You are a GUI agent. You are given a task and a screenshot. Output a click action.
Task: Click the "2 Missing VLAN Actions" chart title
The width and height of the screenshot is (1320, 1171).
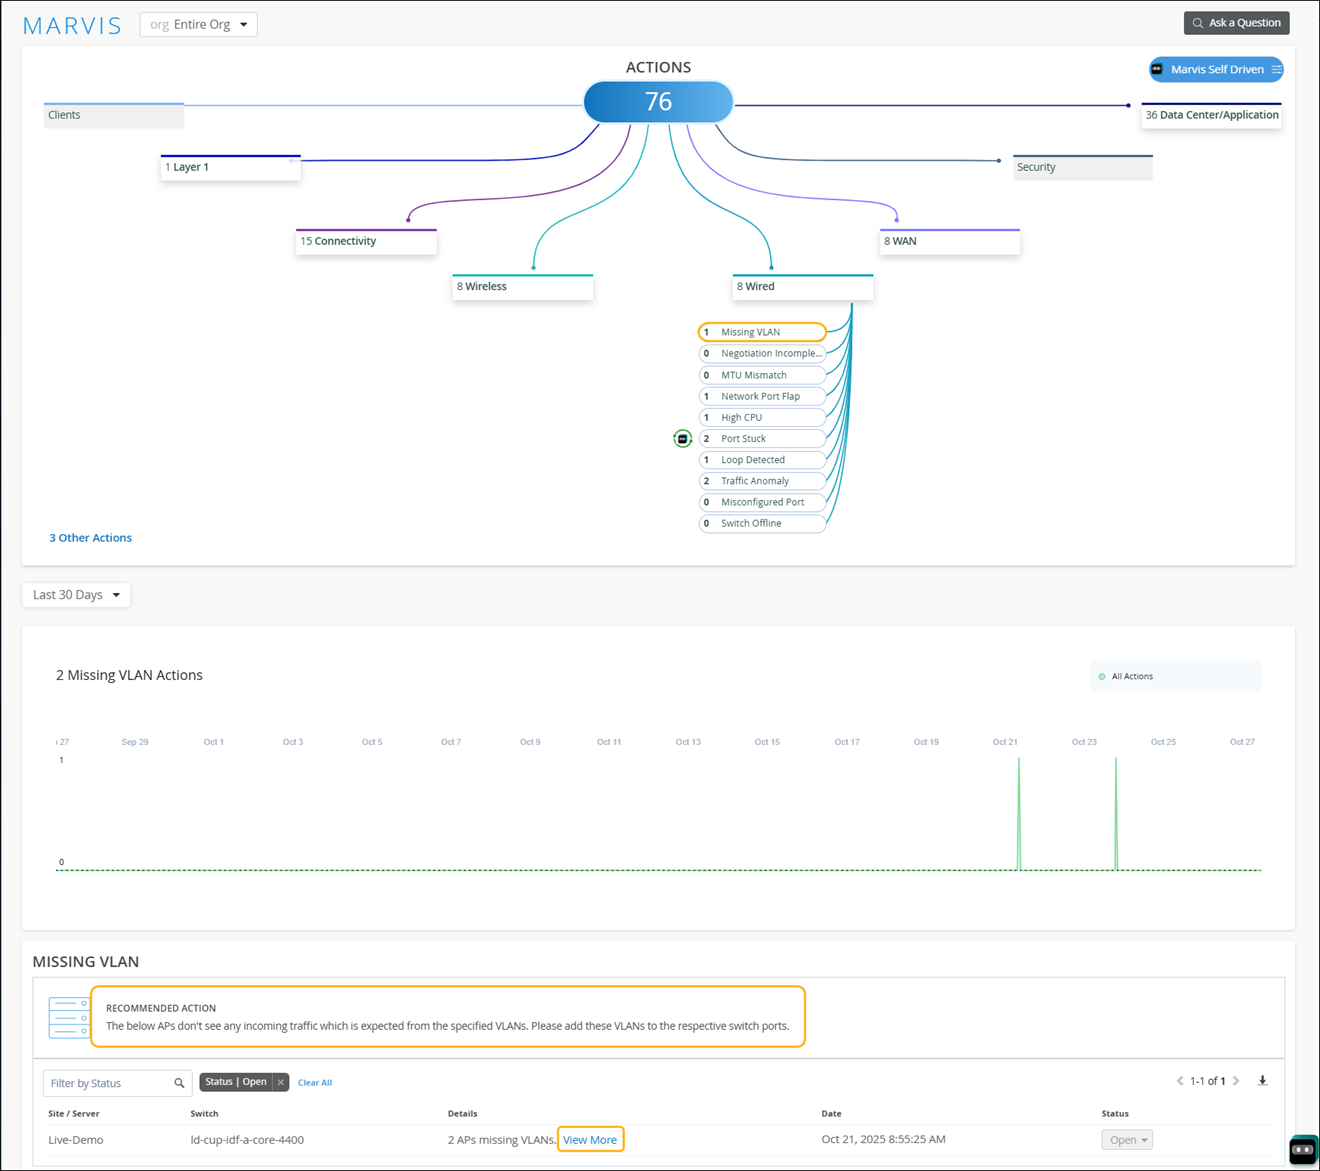[129, 676]
